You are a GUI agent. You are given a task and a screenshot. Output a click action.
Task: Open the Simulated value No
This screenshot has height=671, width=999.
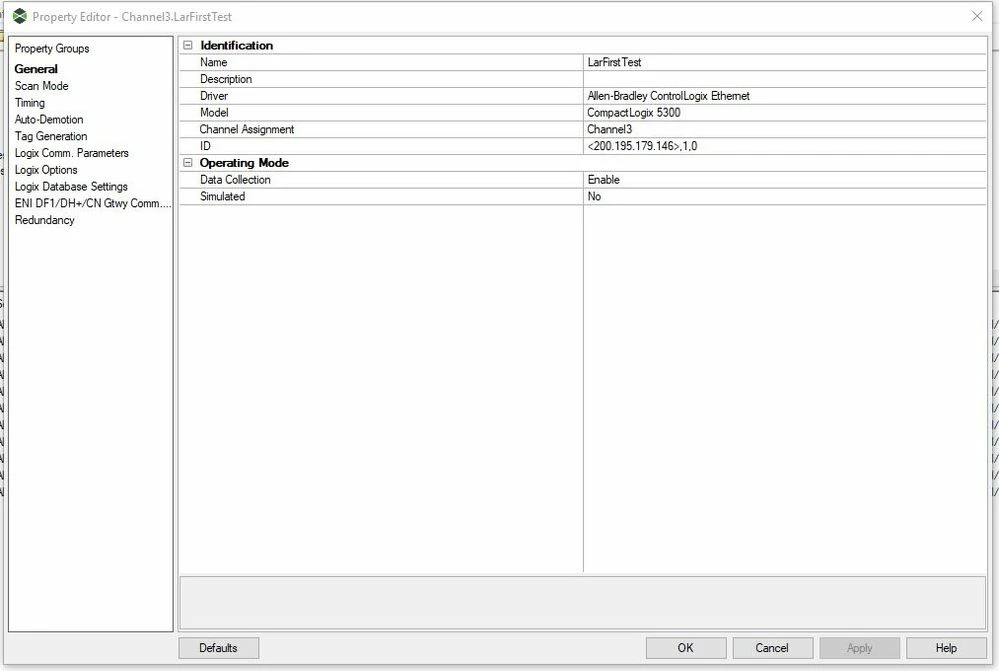tap(784, 196)
